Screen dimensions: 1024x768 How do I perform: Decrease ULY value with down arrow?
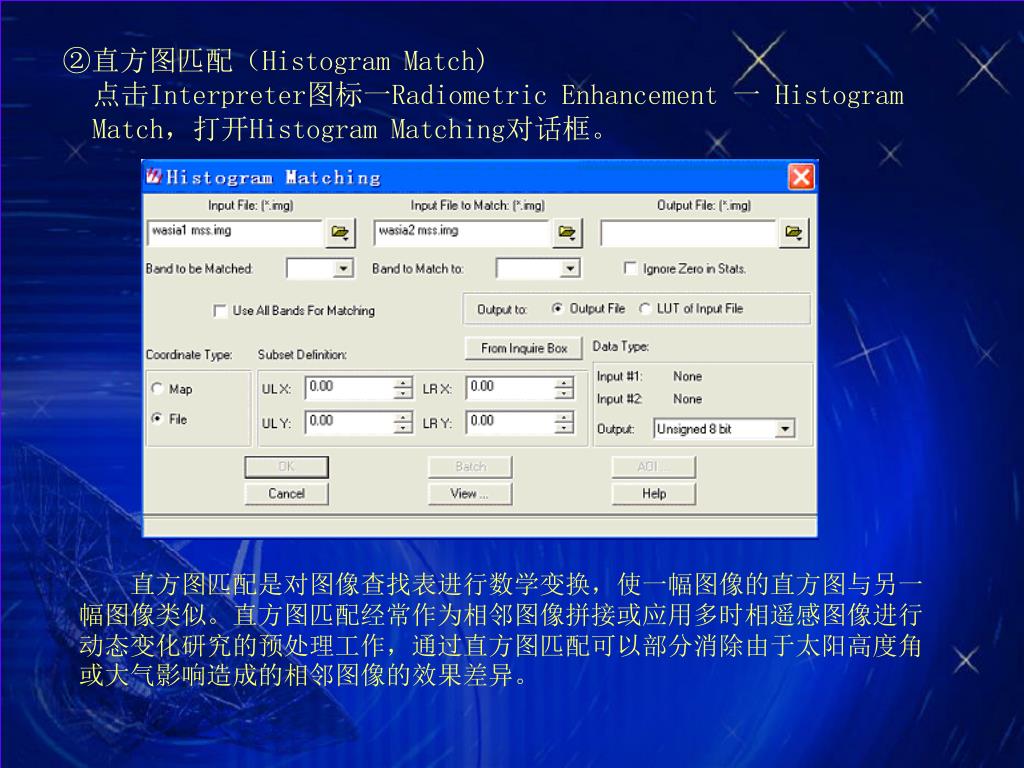point(403,427)
